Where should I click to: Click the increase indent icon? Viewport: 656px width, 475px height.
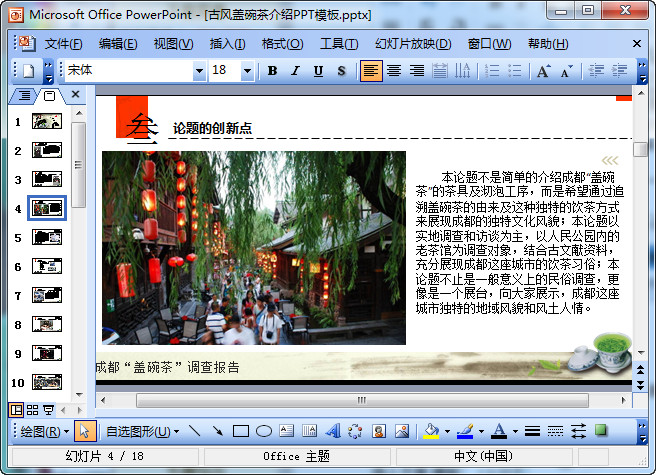[x=619, y=71]
